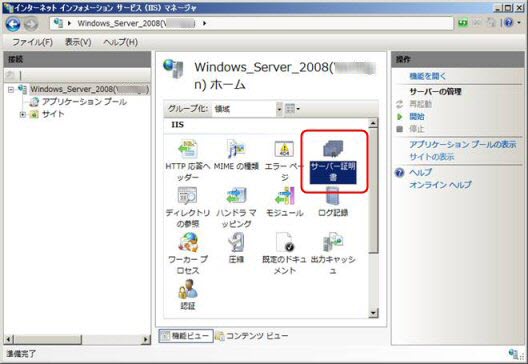Switch to コンテンツ ビュー tab
The image size is (528, 364).
(x=252, y=336)
